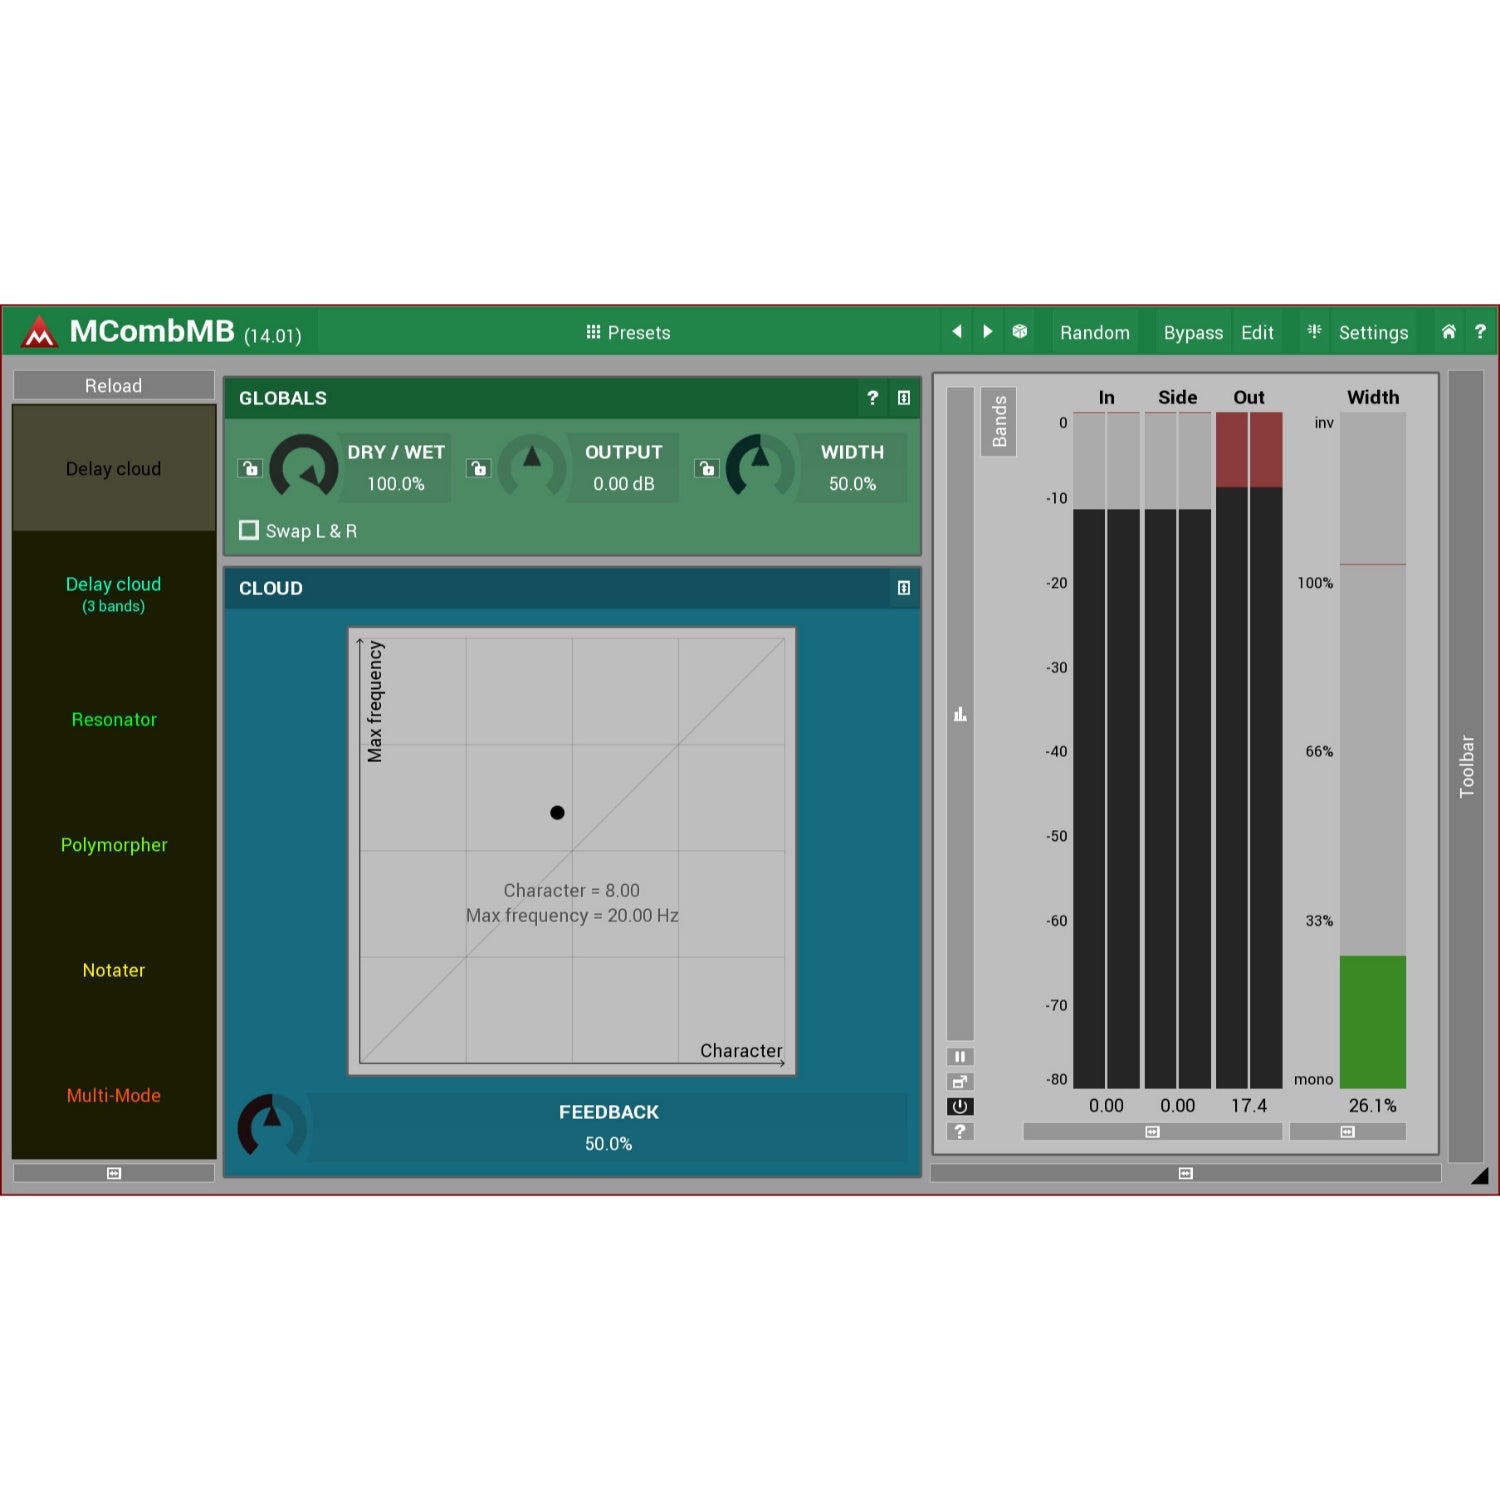Click the Width knob
Image resolution: width=1500 pixels, height=1500 pixels.
click(760, 467)
